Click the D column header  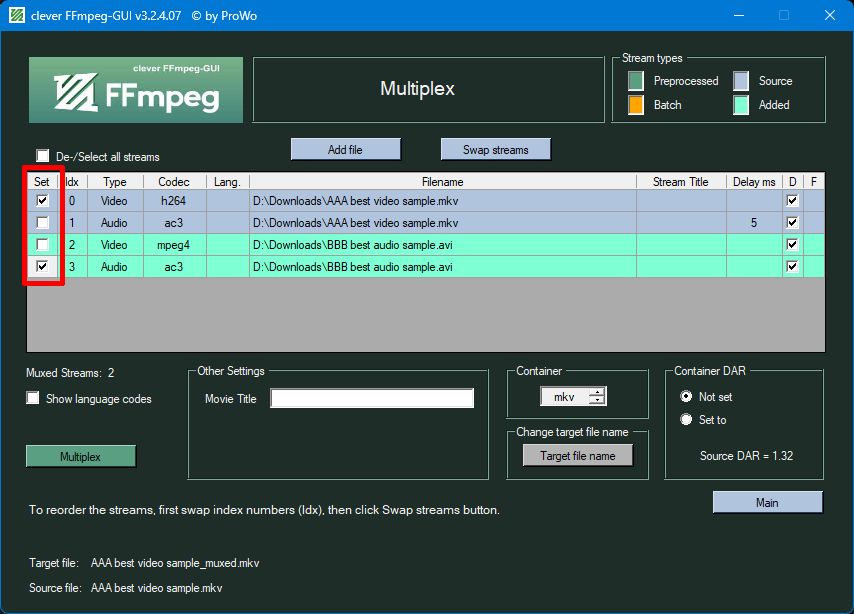point(793,181)
